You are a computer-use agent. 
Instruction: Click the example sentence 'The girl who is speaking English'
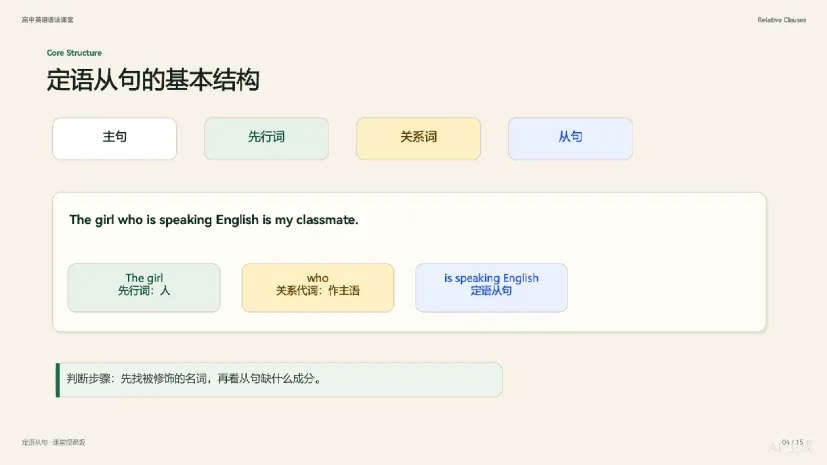click(164, 220)
